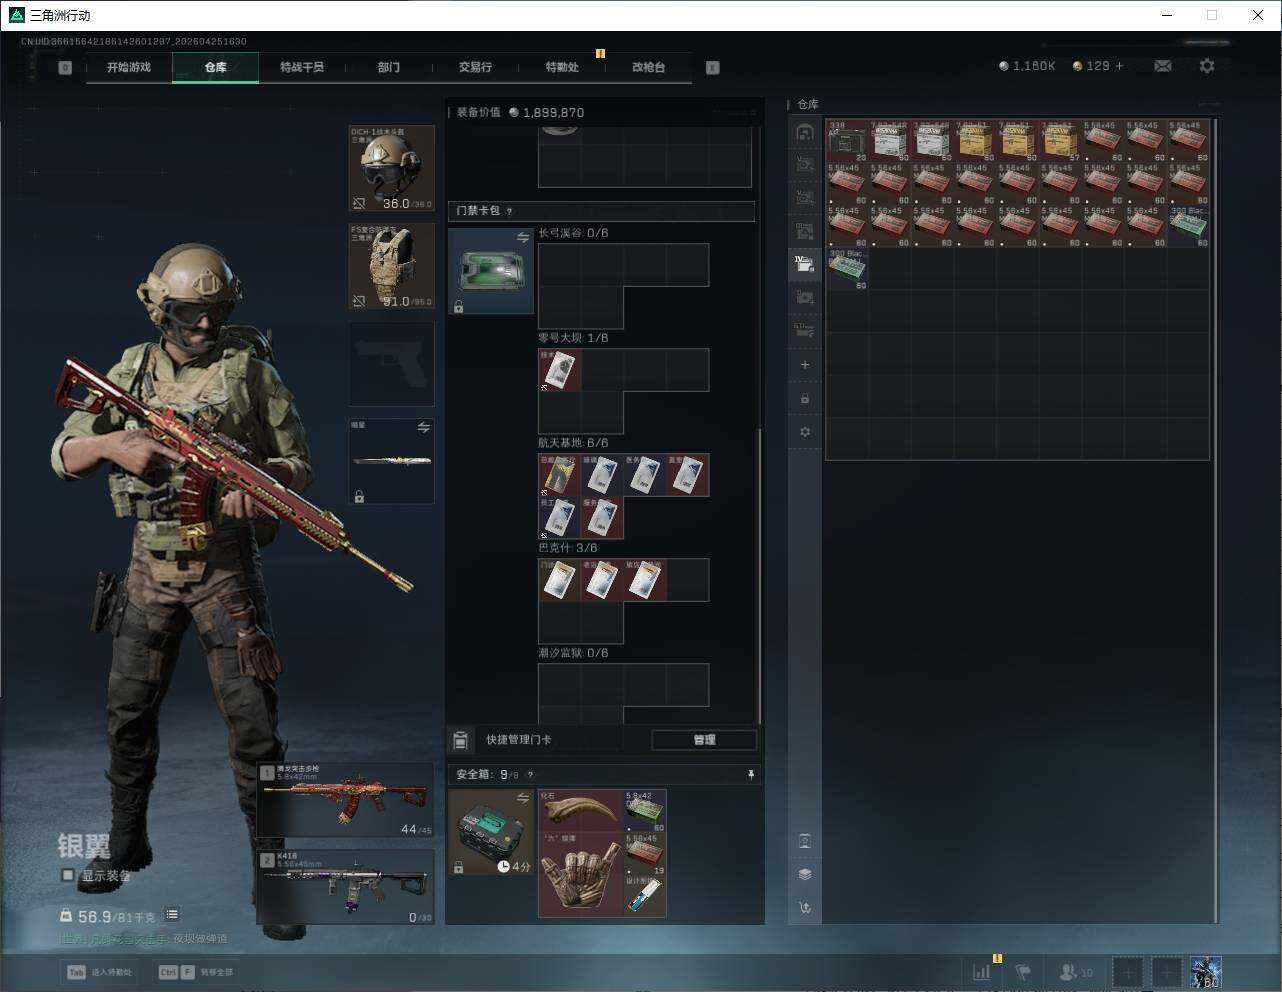Click the swap arrows on keycard pack
Image resolution: width=1282 pixels, height=992 pixels.
tap(523, 237)
